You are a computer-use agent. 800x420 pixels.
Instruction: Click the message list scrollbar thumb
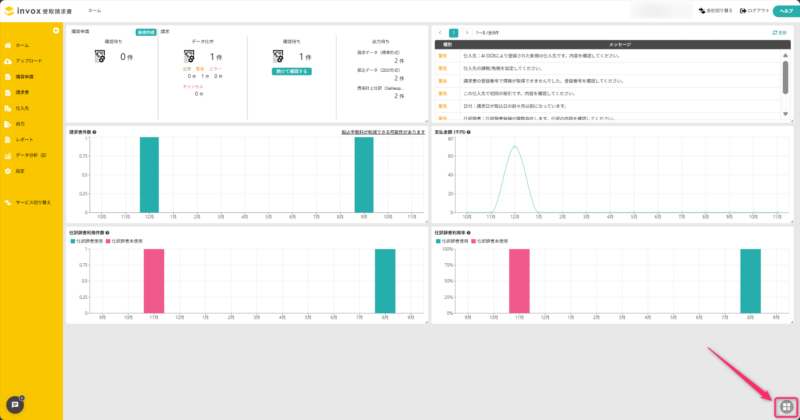click(785, 78)
